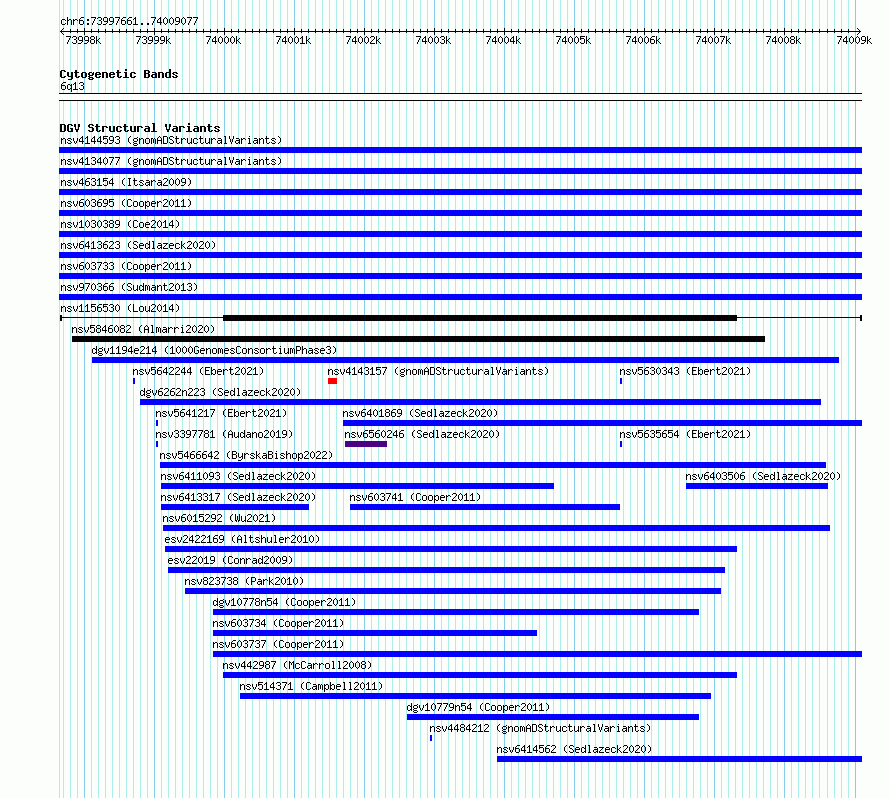Click the 6q13 band label
Image resolution: width=890 pixels, height=798 pixels.
tap(72, 86)
